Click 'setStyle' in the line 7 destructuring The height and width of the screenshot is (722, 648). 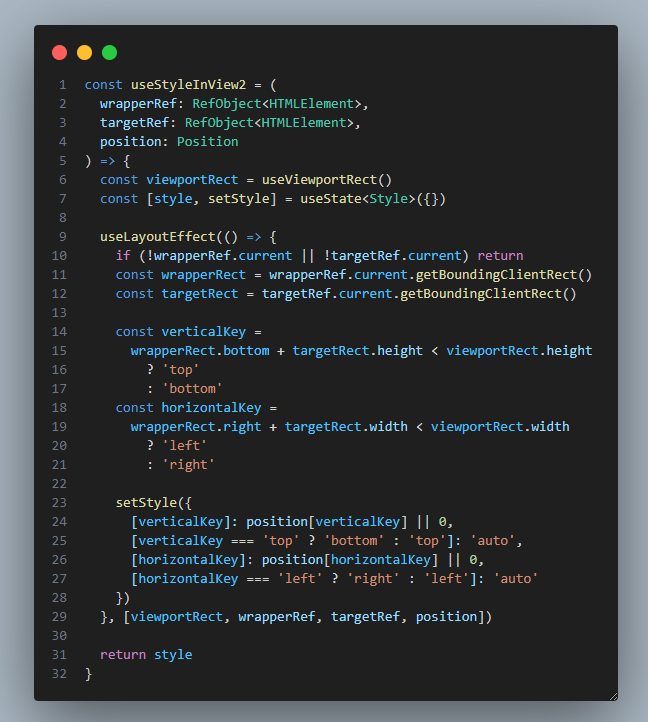click(x=239, y=199)
